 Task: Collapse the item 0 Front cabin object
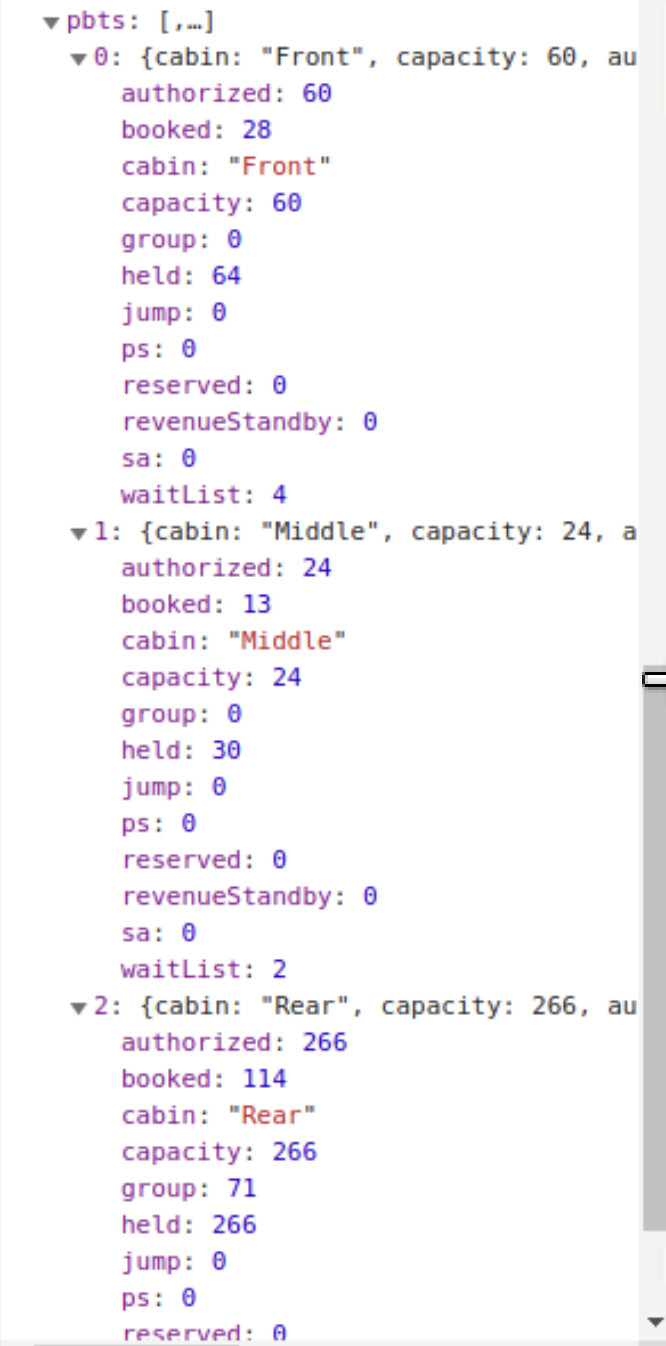tap(78, 59)
